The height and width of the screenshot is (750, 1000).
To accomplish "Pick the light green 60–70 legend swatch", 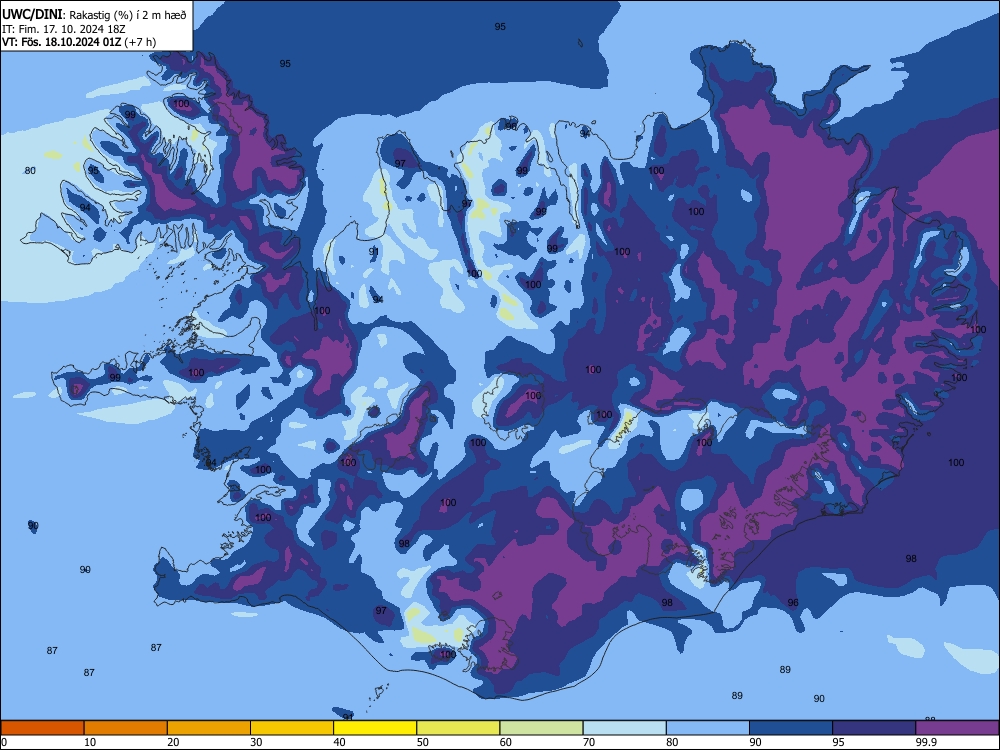I will pos(541,728).
